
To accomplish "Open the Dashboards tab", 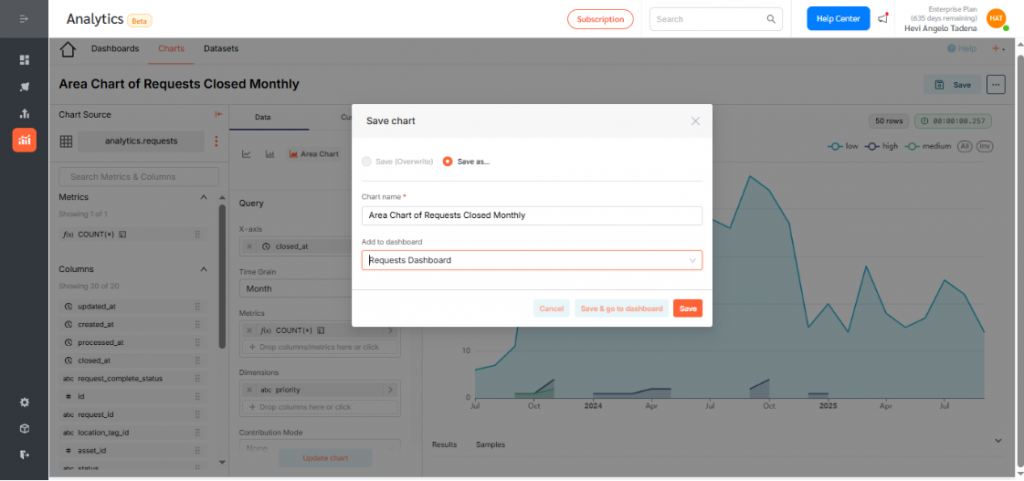I will click(x=115, y=48).
